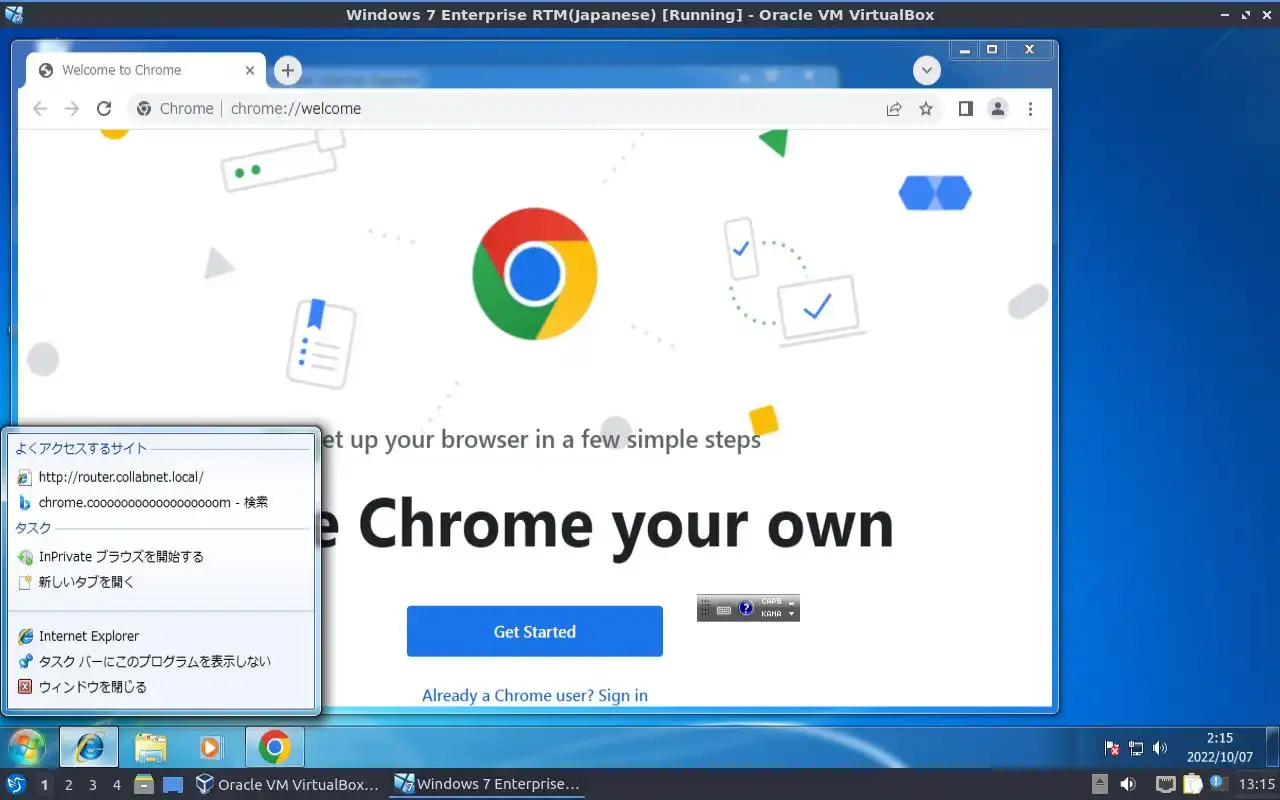
Task: Open the chrome.cooo…m search entry in jump list
Action: tap(161, 502)
